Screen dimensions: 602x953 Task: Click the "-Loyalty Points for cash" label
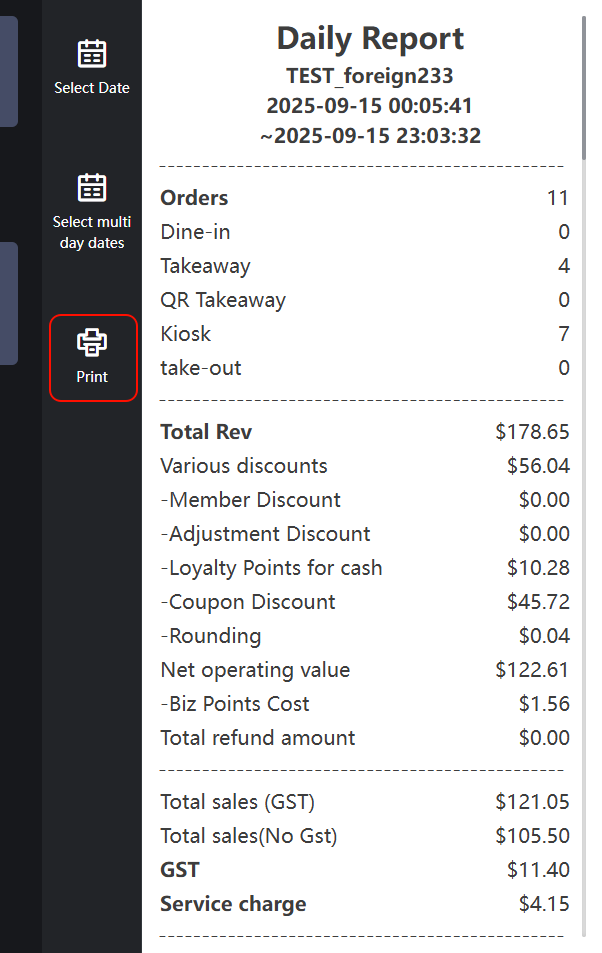click(271, 568)
